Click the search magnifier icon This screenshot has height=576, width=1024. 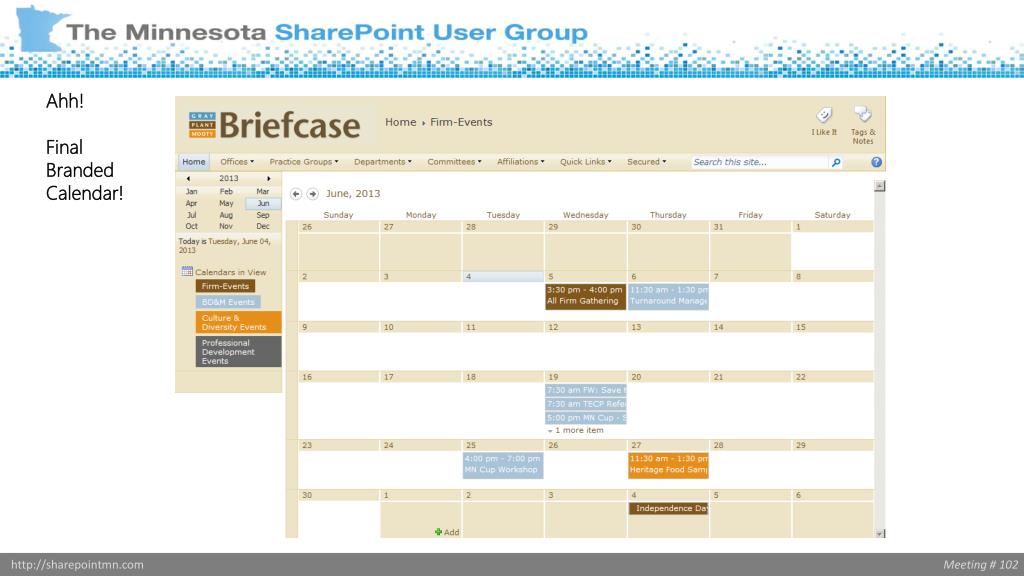tap(836, 163)
